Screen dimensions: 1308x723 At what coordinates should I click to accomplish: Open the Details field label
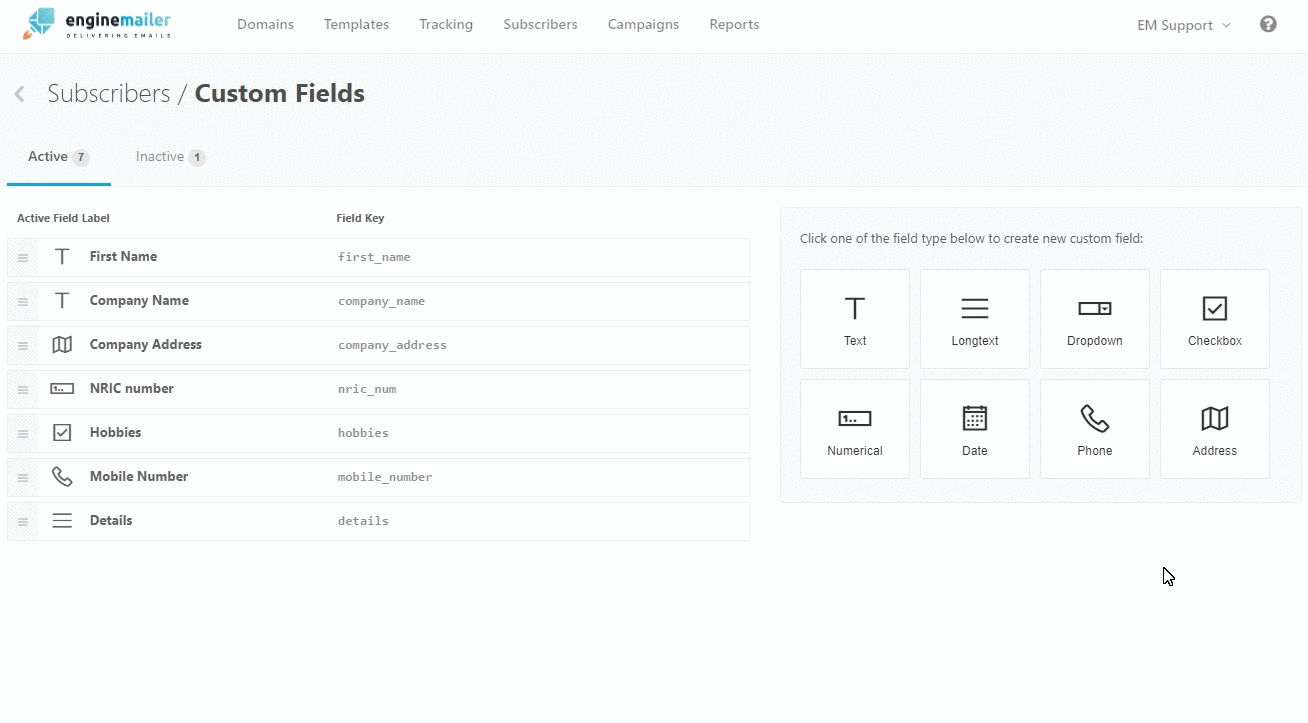point(111,521)
